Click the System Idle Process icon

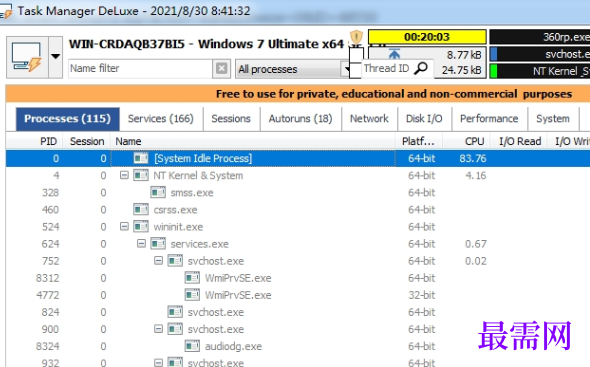pos(141,158)
